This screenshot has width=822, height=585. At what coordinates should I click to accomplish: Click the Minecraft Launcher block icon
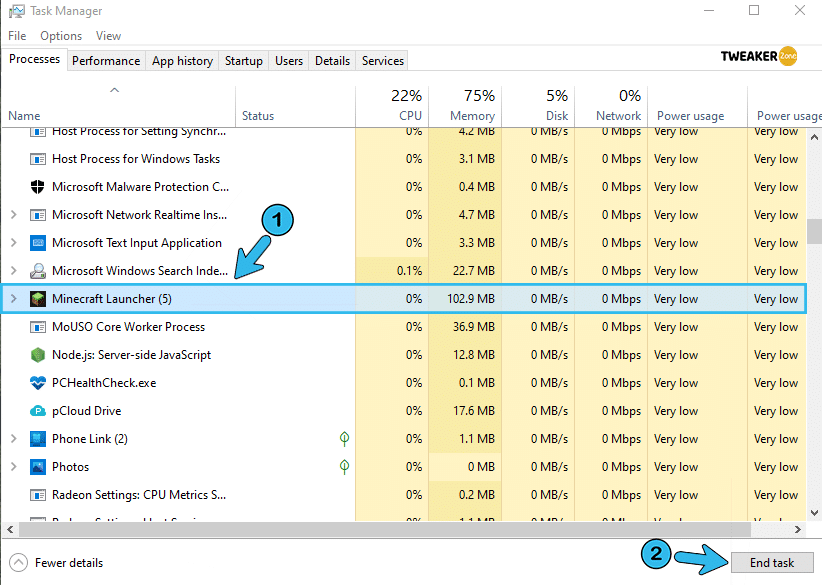[38, 299]
